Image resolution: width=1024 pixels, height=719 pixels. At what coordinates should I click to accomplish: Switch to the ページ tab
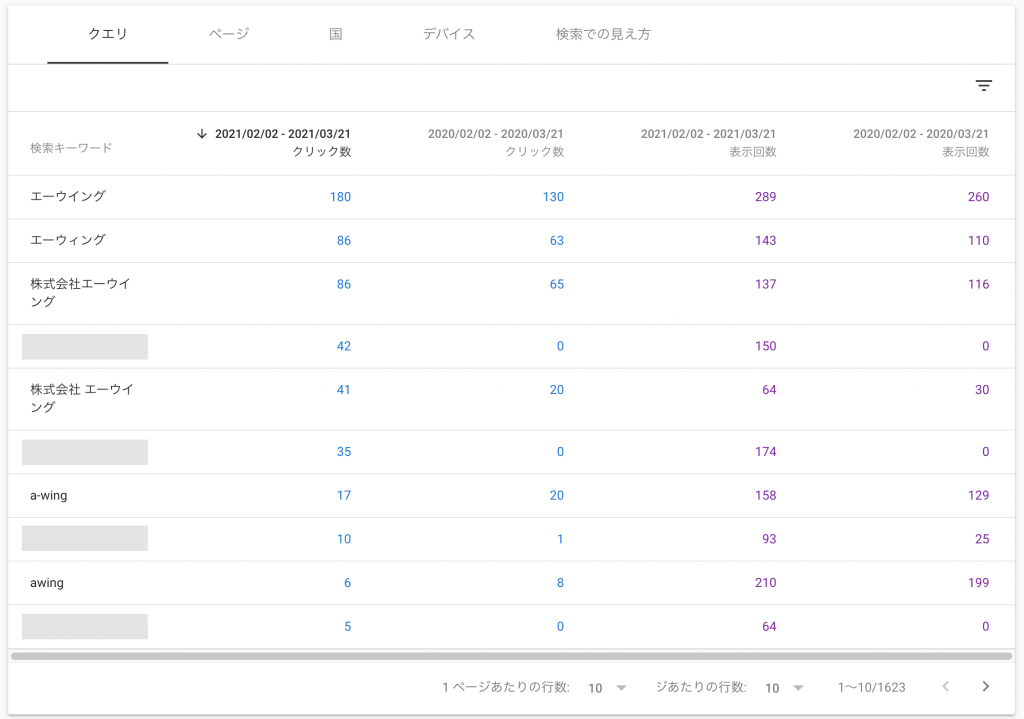point(229,34)
